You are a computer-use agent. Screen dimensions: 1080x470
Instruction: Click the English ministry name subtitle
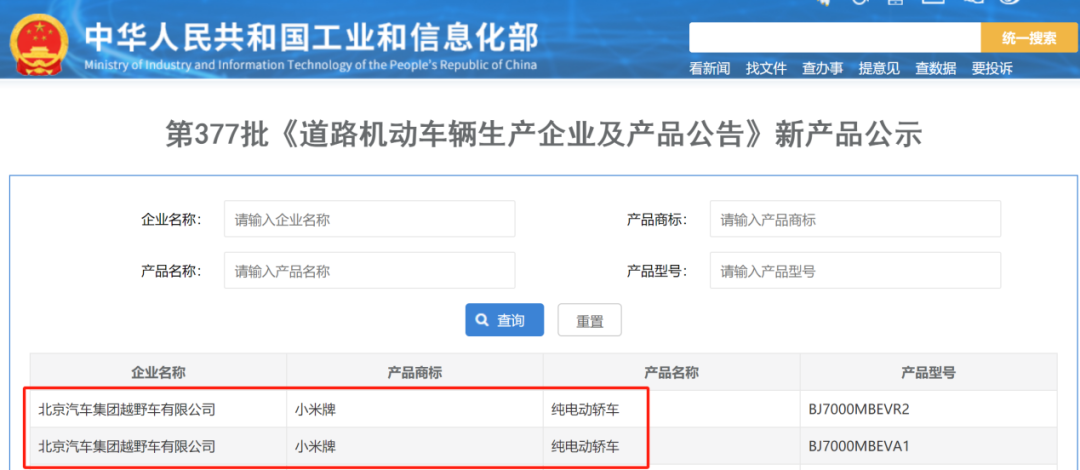[x=310, y=65]
